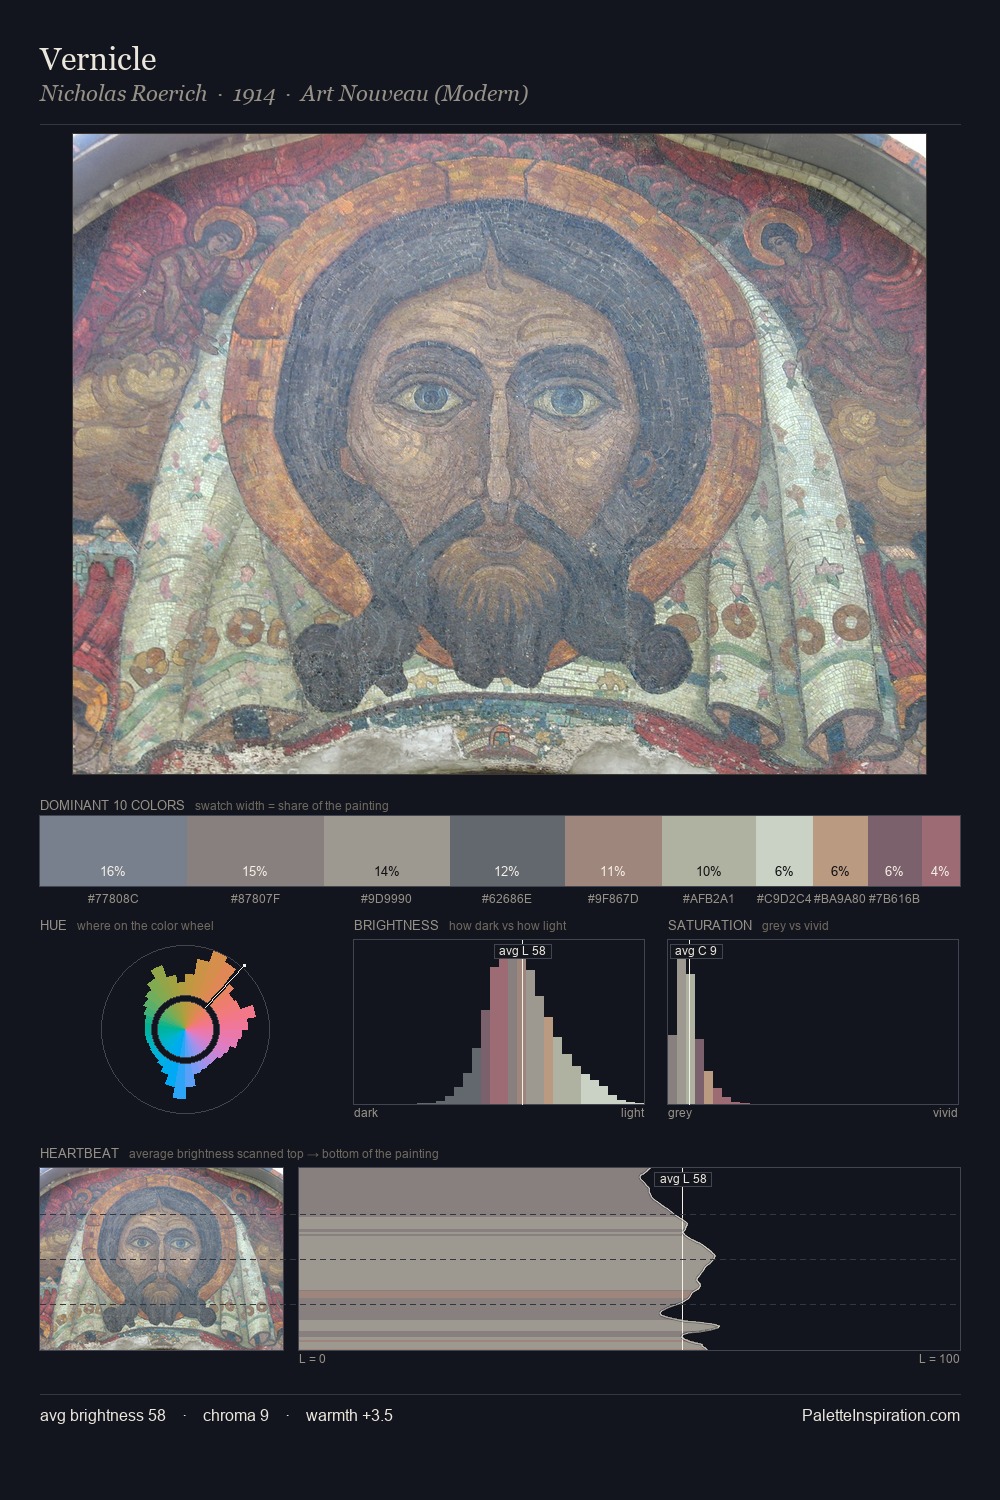Select the #62686E color swatch
The height and width of the screenshot is (1500, 1000).
click(x=507, y=851)
